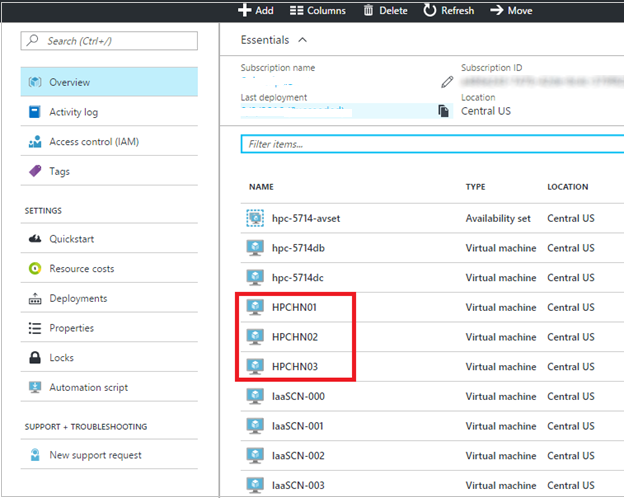The image size is (624, 498).
Task: Sort by the LOCATION column header
Action: coord(567,187)
